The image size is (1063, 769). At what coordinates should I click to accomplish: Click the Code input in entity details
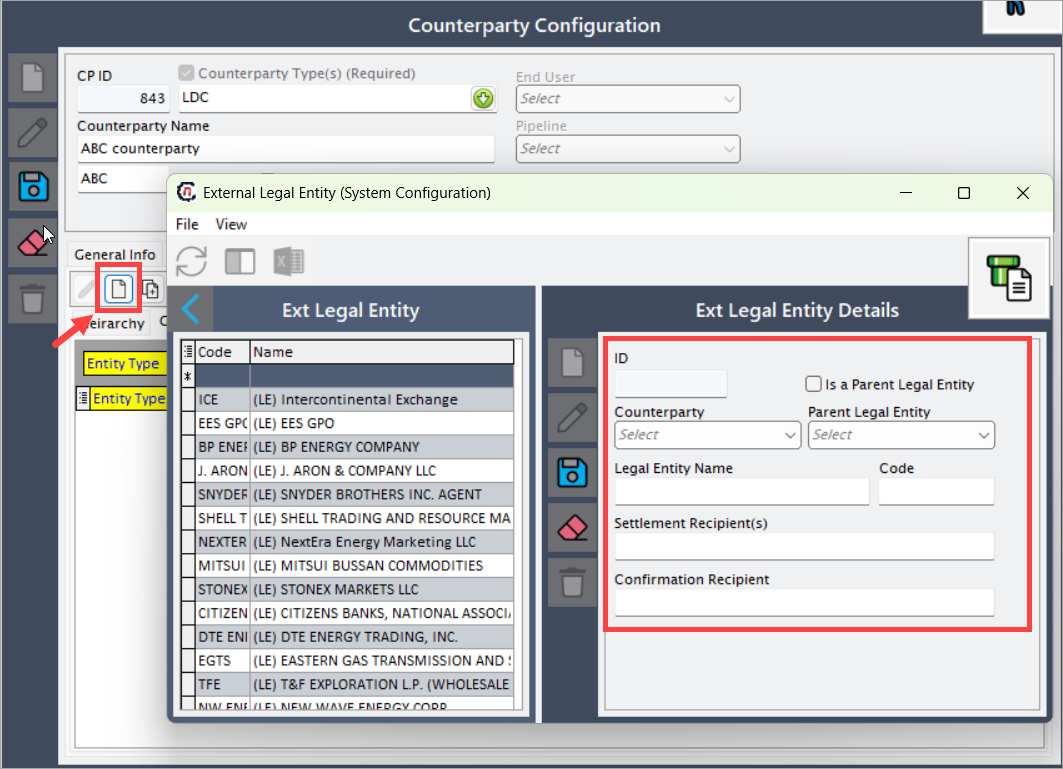pos(936,492)
